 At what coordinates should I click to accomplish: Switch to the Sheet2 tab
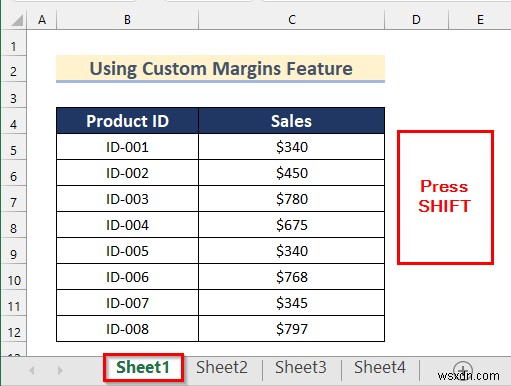(222, 367)
